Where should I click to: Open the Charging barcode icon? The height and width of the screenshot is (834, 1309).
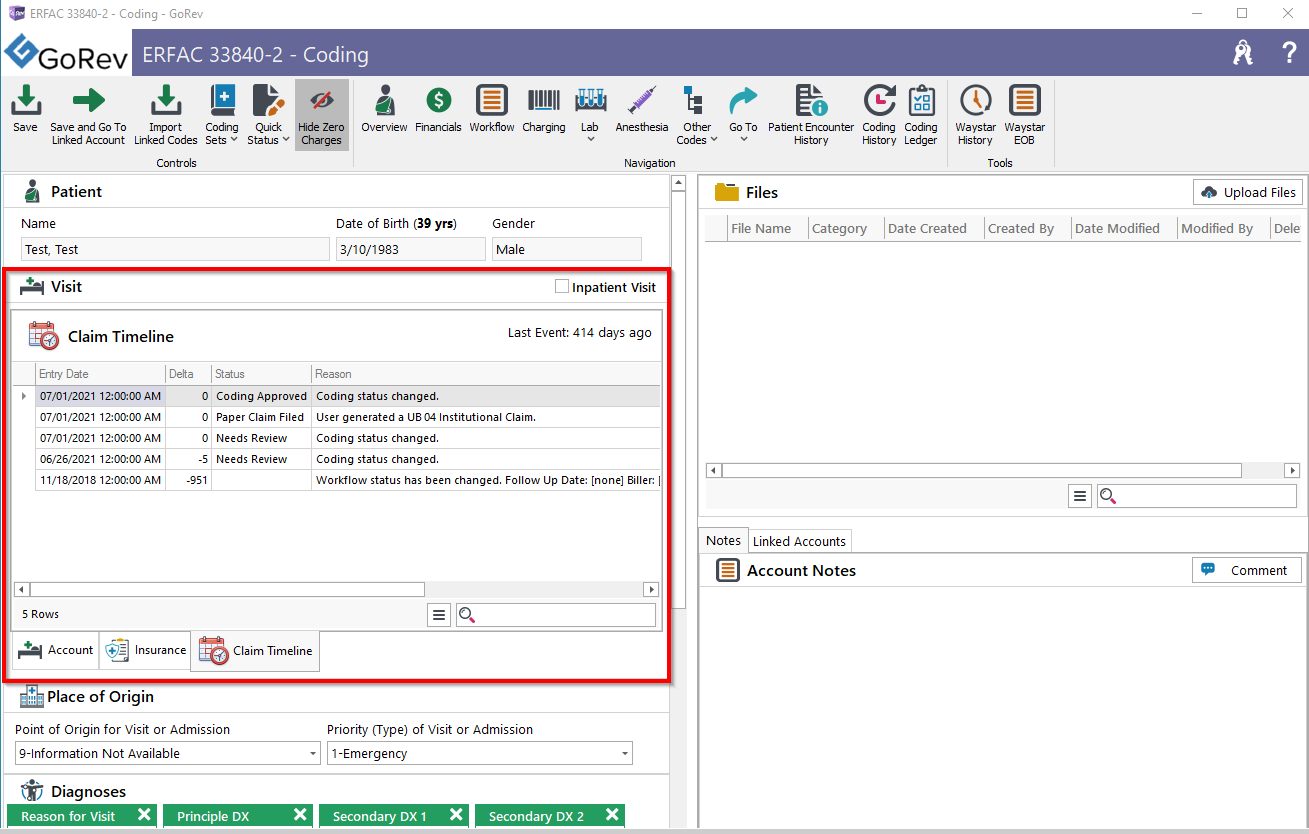click(543, 108)
